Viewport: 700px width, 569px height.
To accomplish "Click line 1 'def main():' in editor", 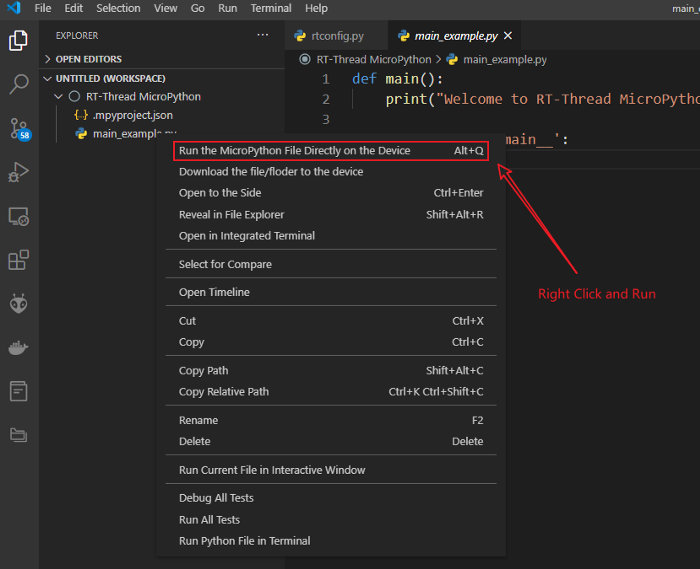I will click(397, 79).
